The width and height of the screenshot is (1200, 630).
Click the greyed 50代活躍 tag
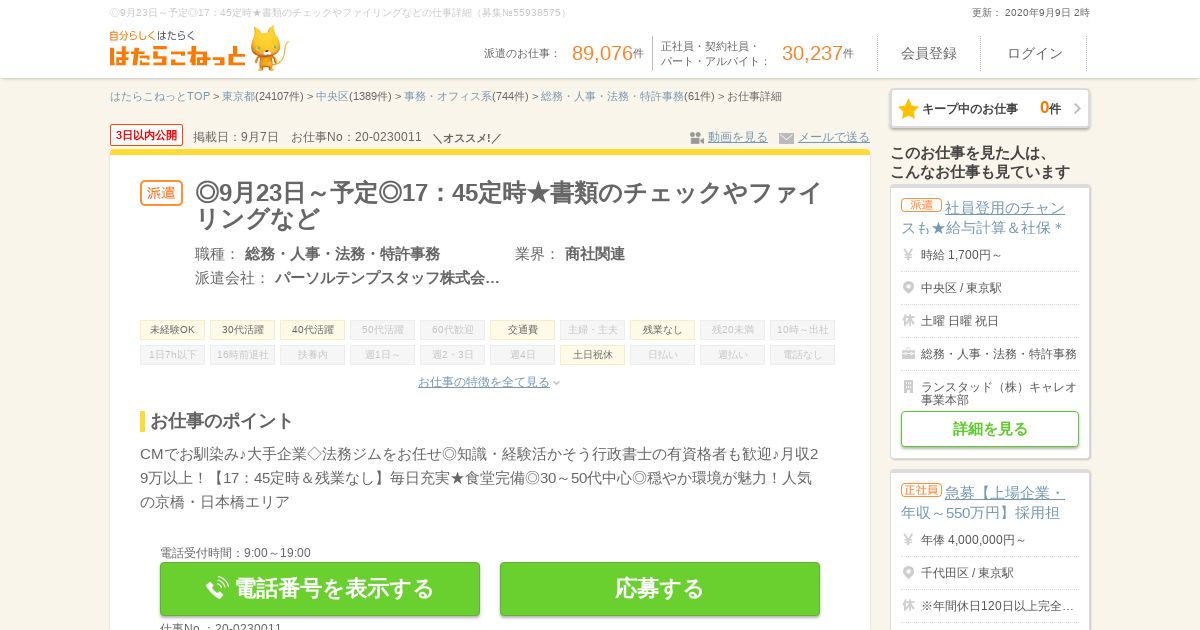coord(382,330)
